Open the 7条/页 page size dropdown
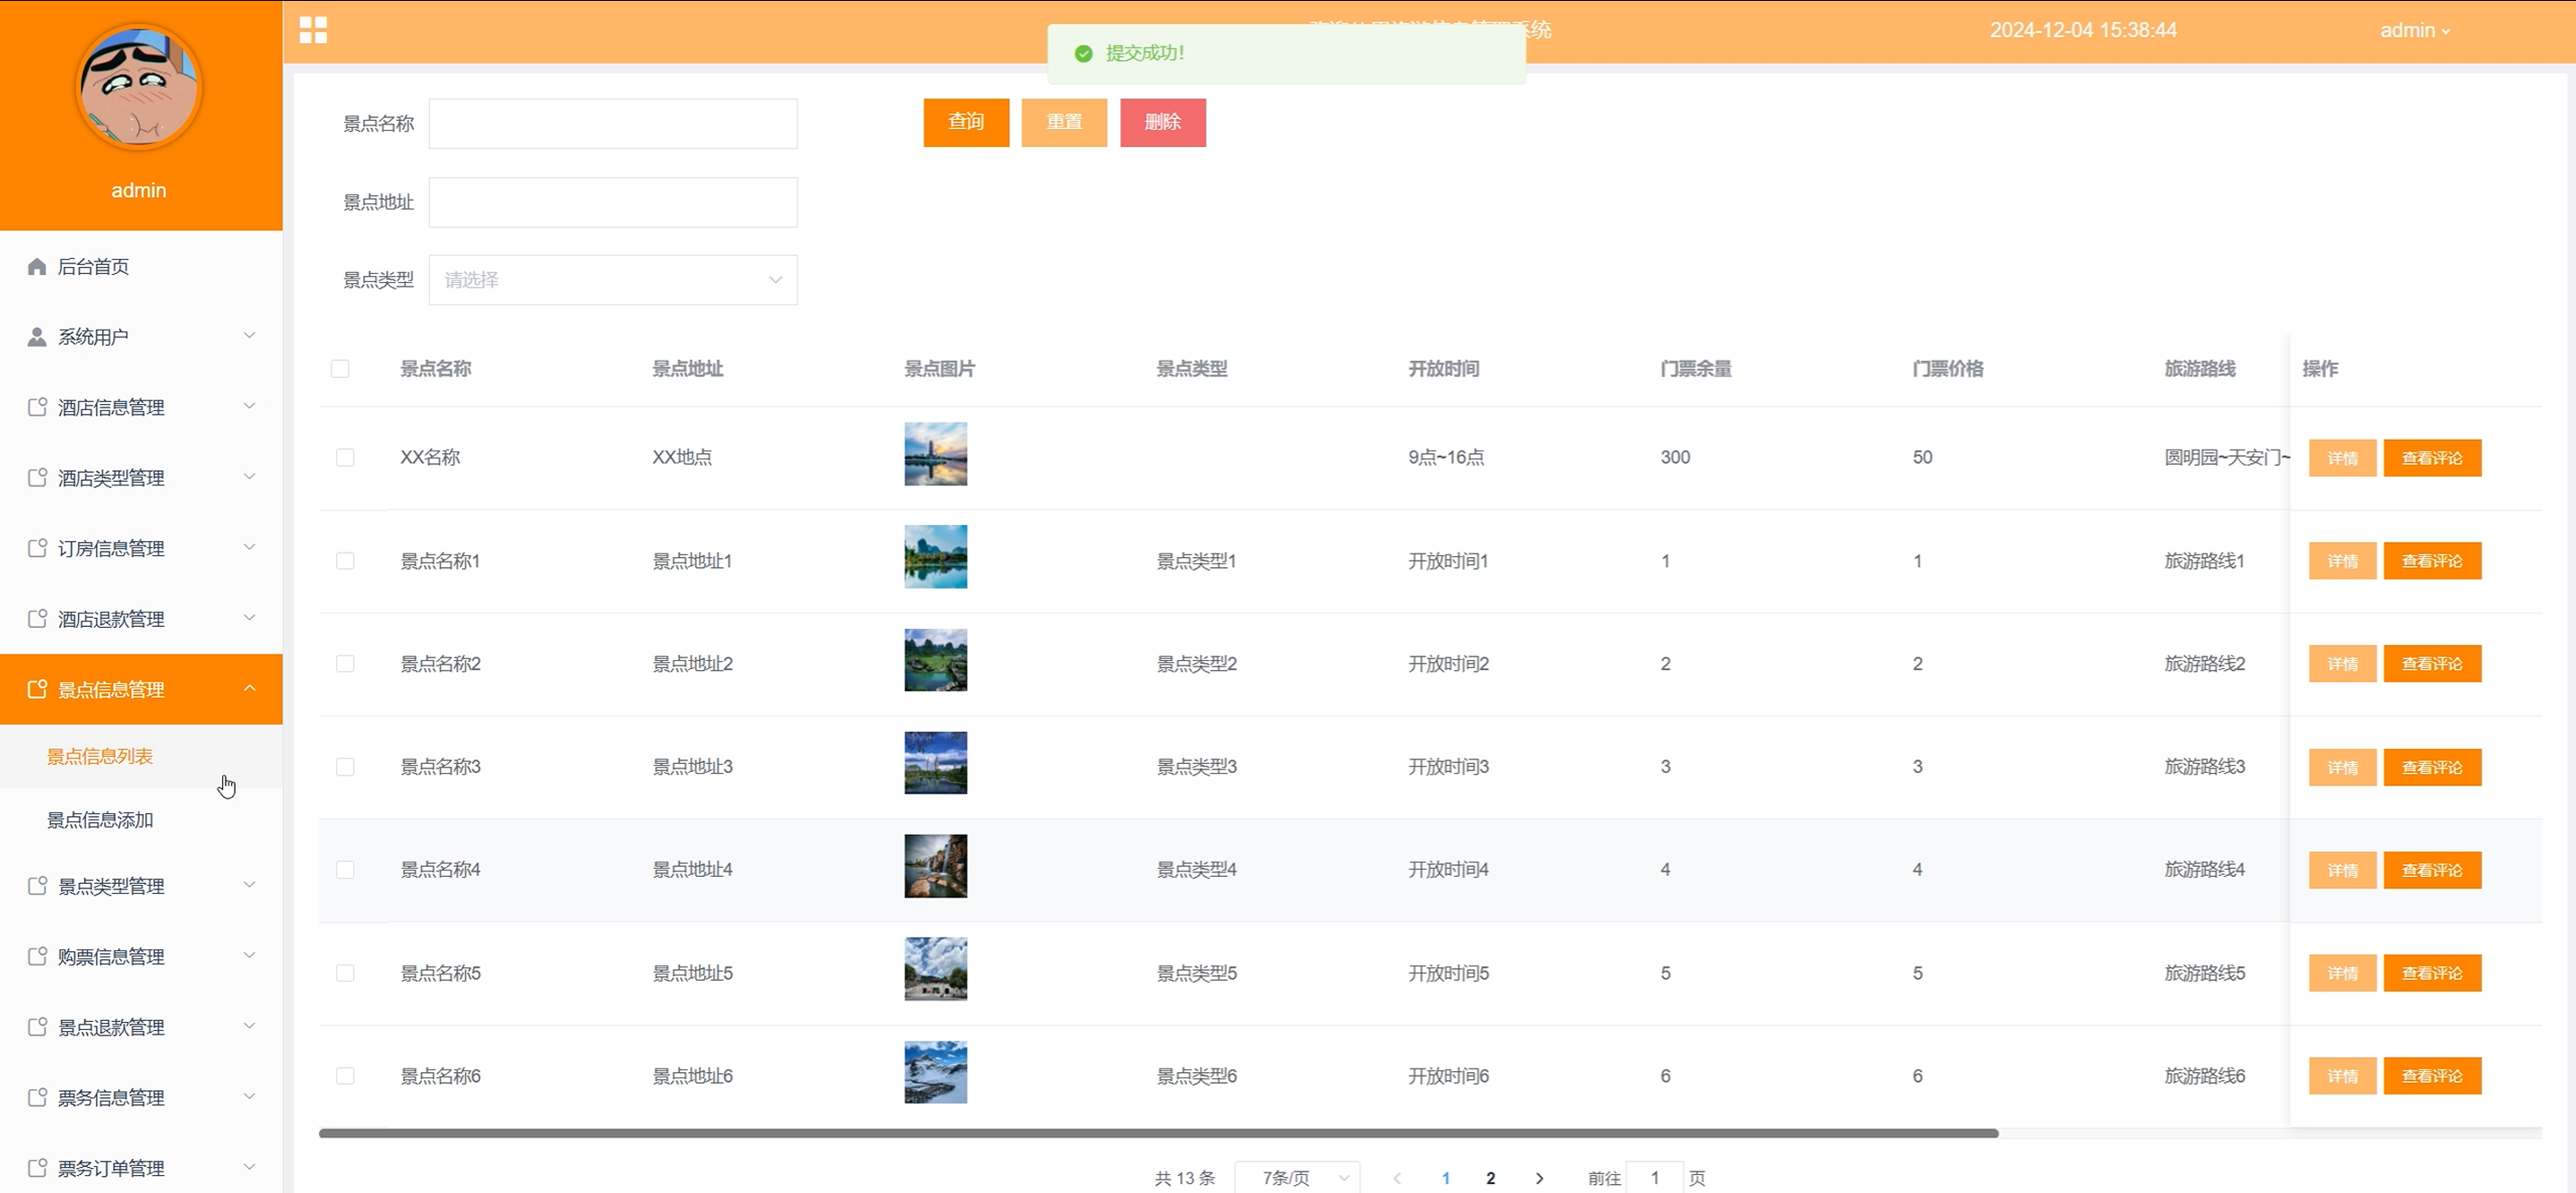The image size is (2576, 1193). (1297, 1178)
